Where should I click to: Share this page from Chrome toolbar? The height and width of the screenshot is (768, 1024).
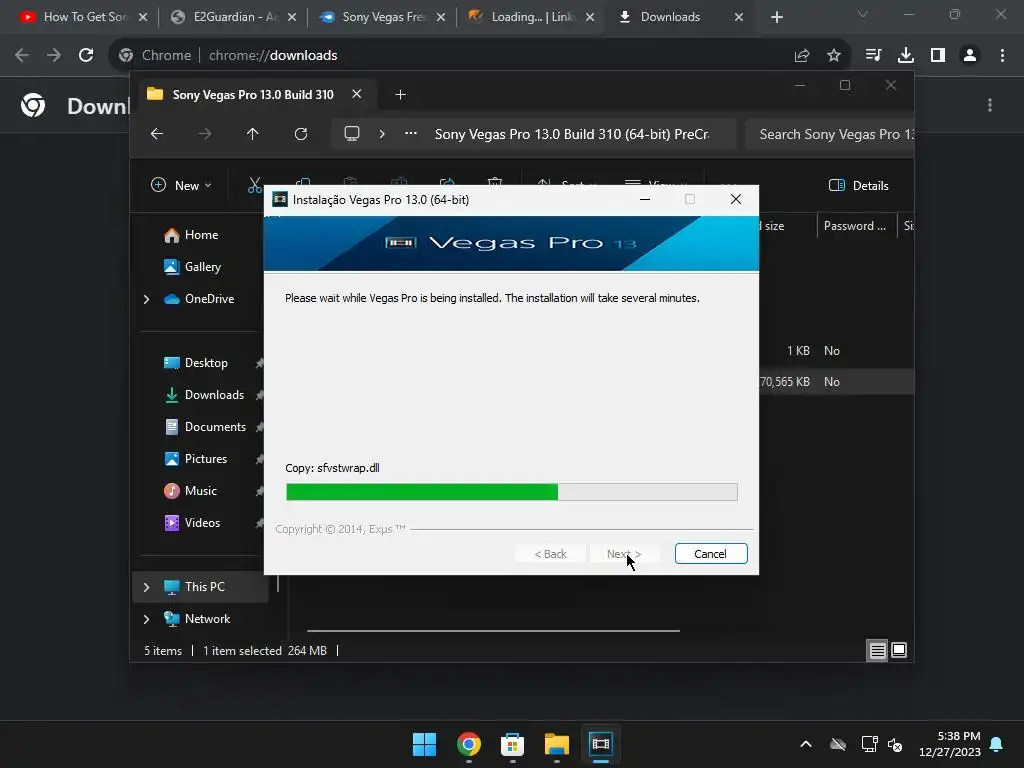802,56
